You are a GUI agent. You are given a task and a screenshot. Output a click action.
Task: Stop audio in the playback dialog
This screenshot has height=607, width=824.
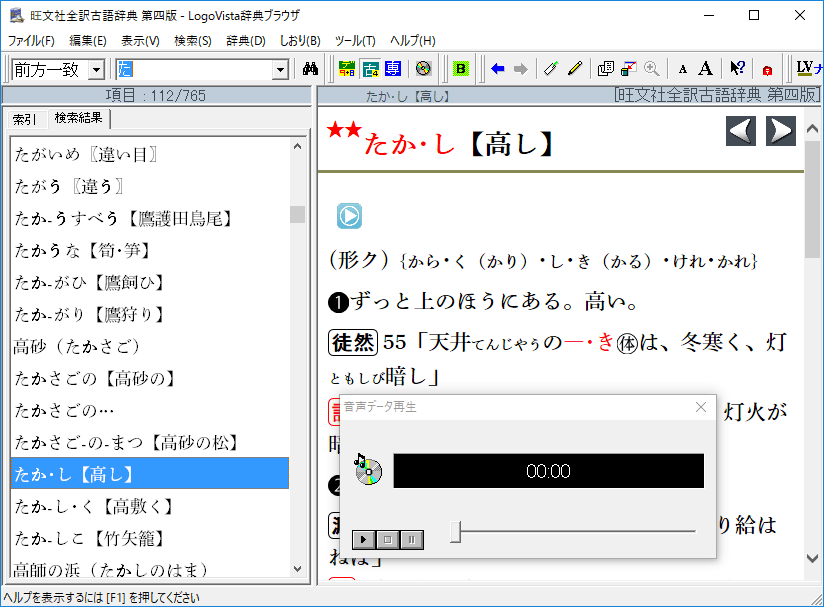(388, 539)
